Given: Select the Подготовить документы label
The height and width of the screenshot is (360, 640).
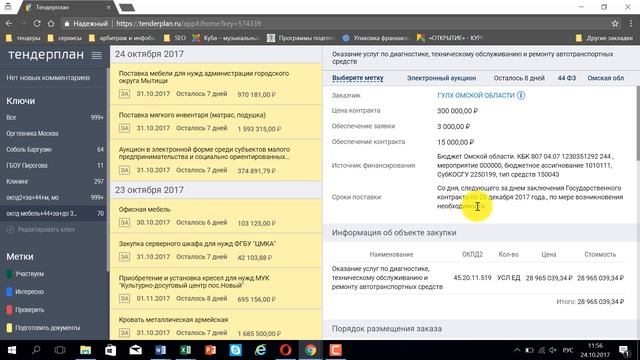Looking at the screenshot, I should point(47,328).
